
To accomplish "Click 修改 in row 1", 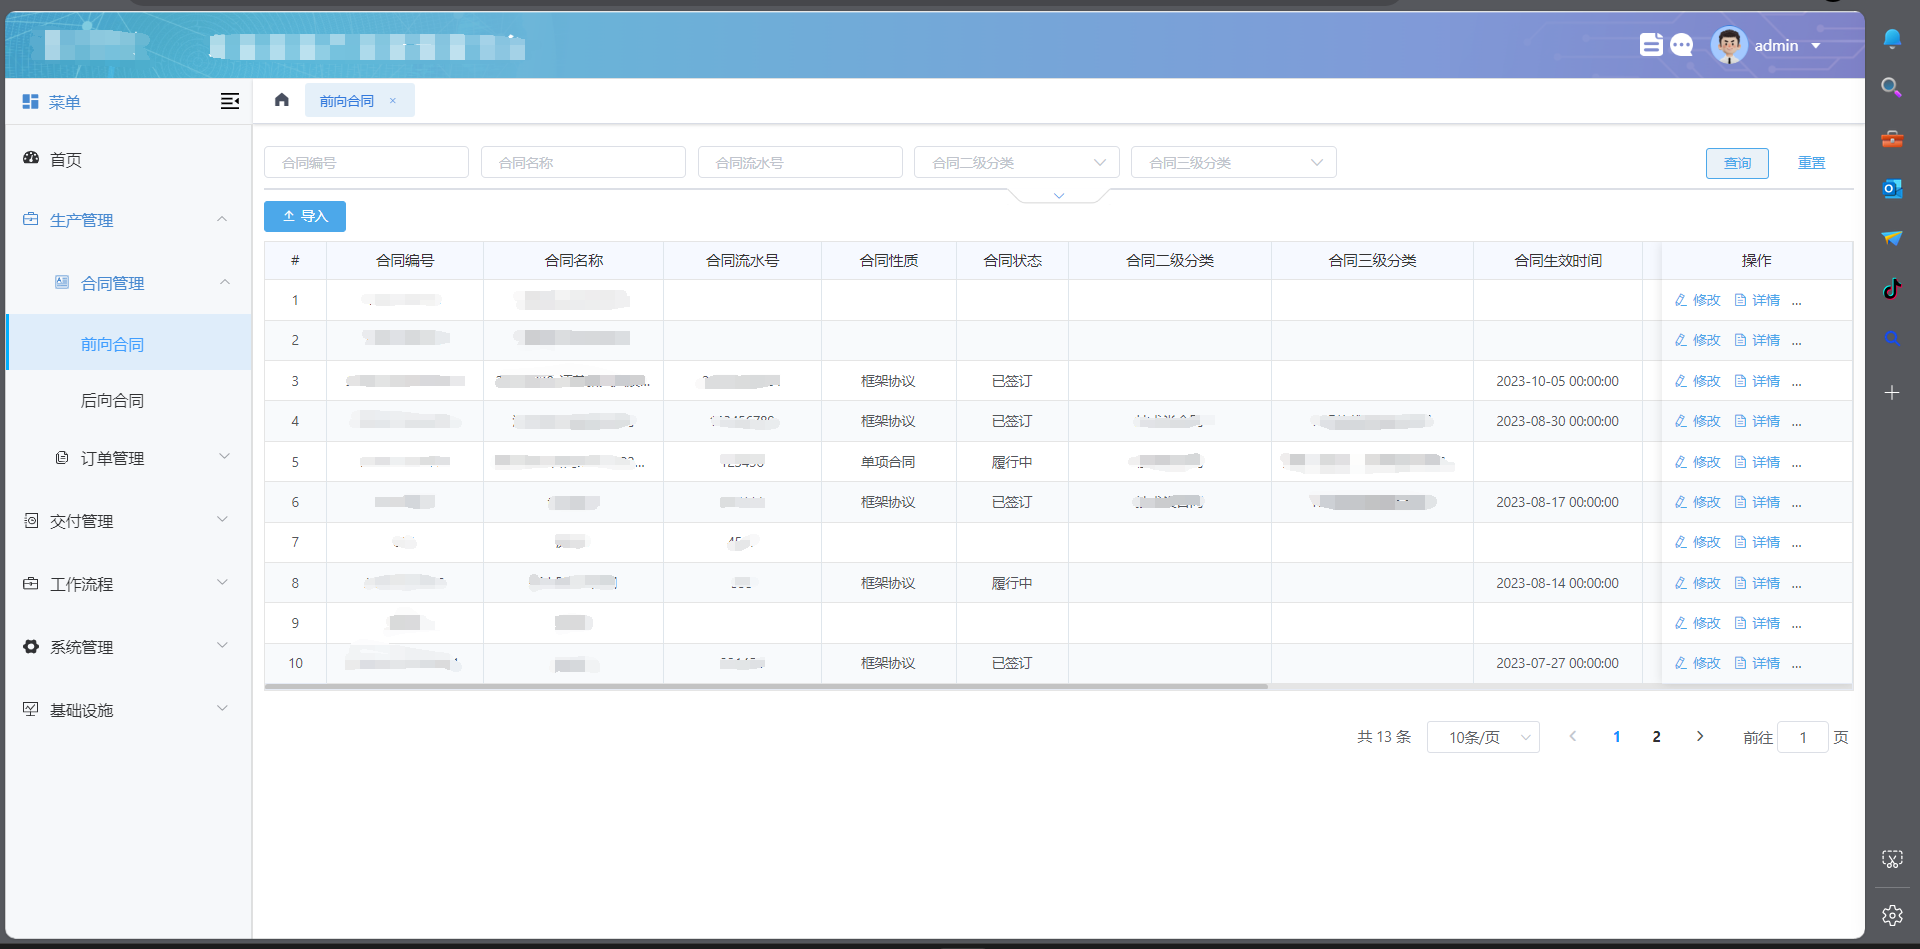I will coord(1698,300).
